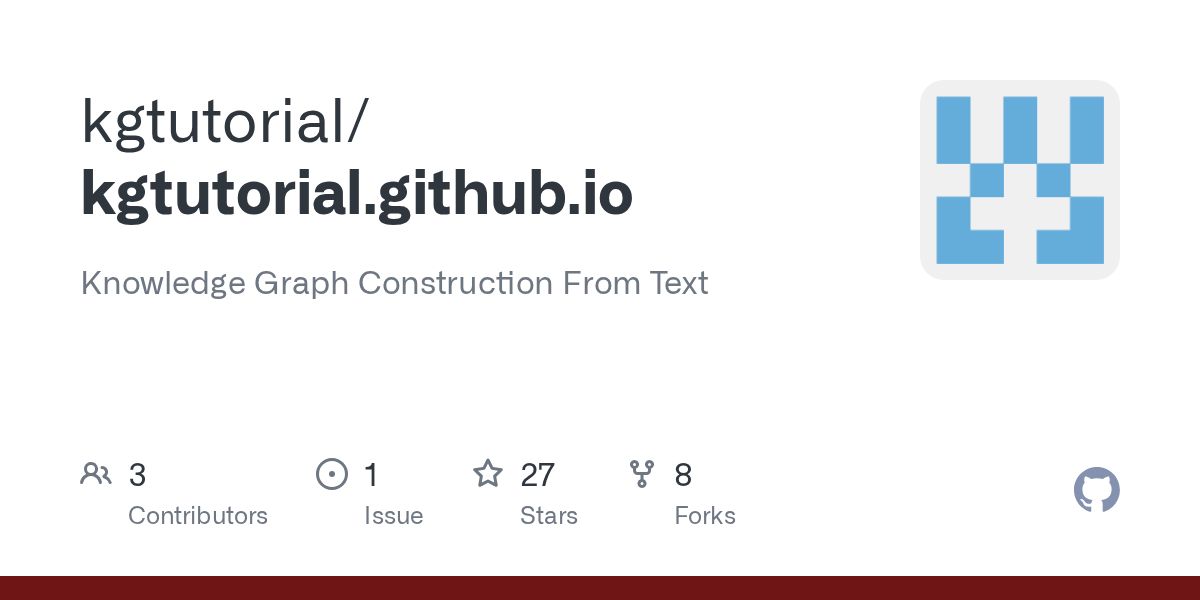Click the star outline icon
This screenshot has width=1200, height=600.
coord(488,473)
